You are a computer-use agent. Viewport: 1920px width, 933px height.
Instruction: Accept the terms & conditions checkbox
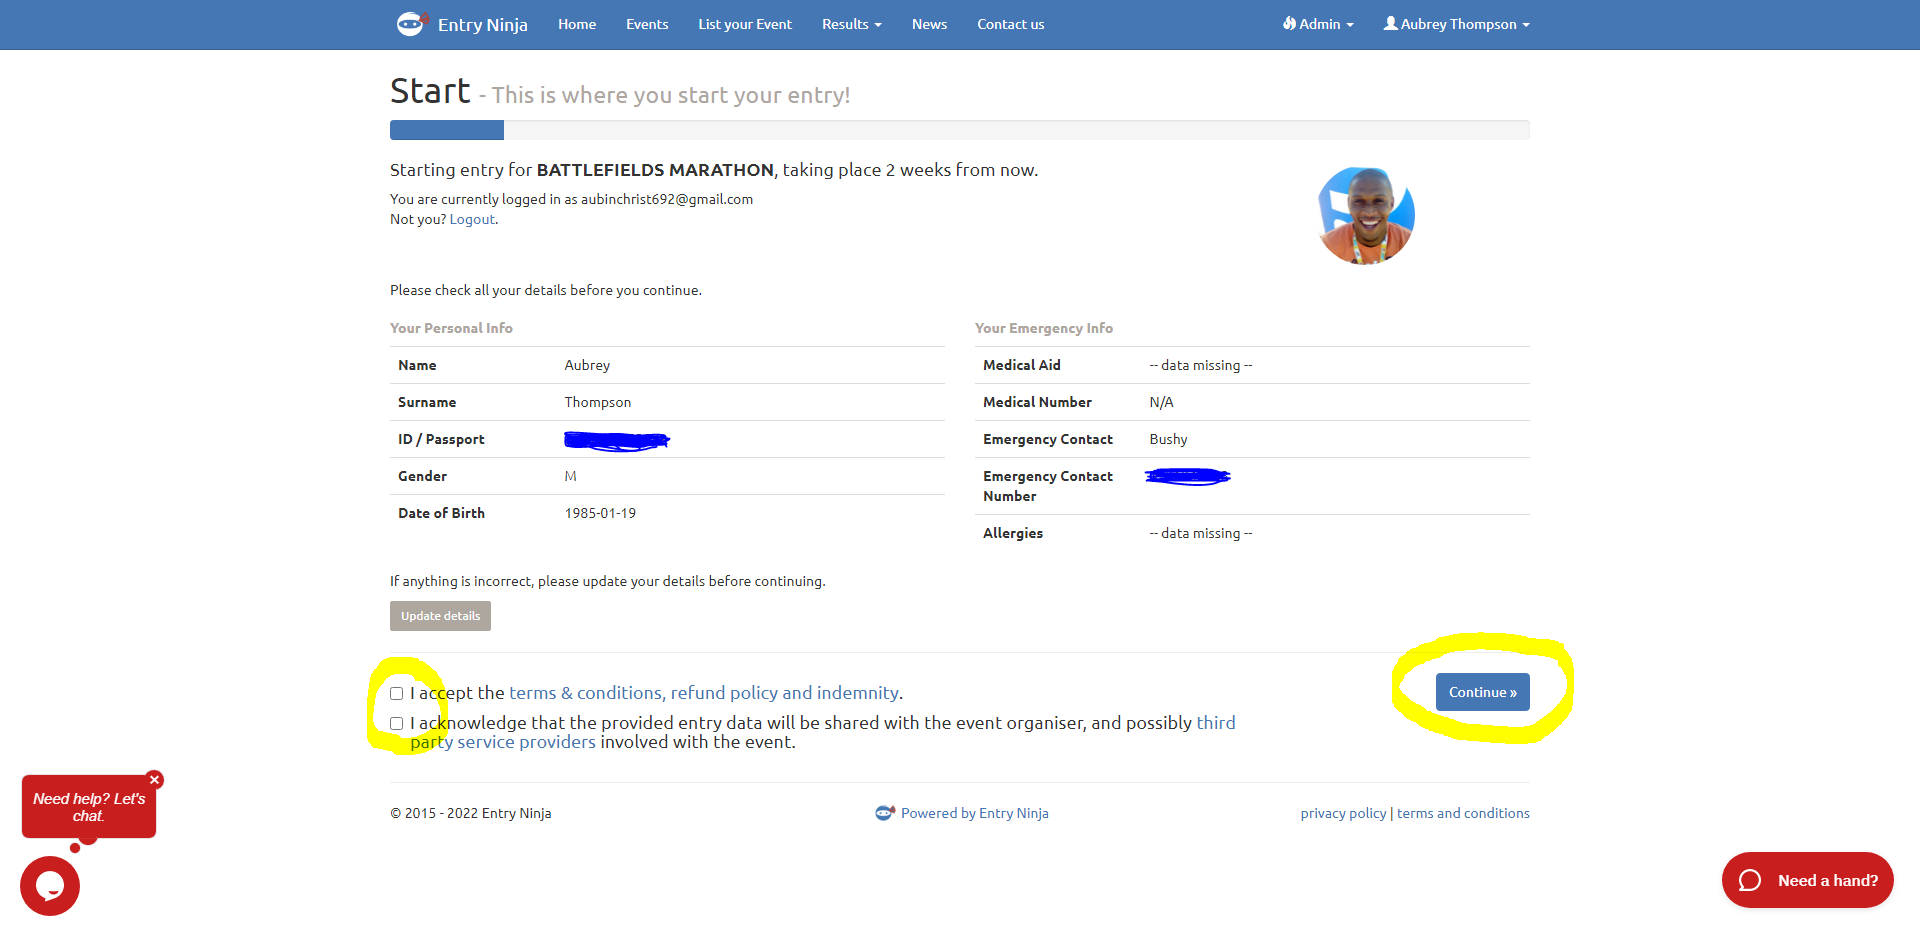[x=397, y=693]
